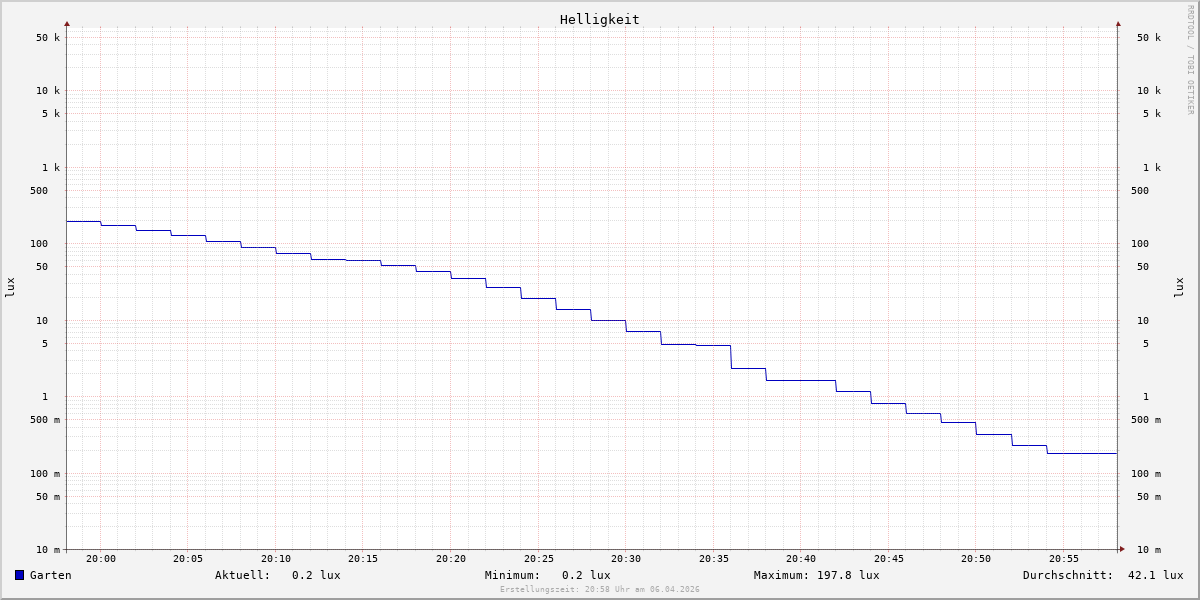Click the 20:45 x-axis time label

point(889,559)
